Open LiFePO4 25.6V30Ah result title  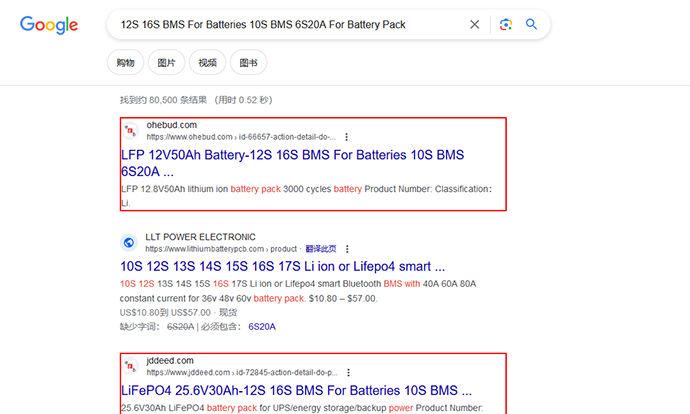click(x=296, y=390)
